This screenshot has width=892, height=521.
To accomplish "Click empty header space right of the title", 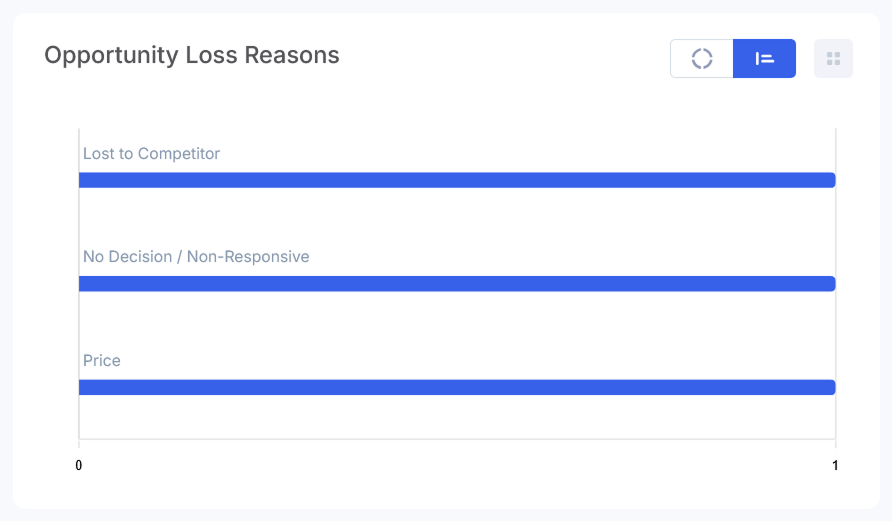I will 500,56.
